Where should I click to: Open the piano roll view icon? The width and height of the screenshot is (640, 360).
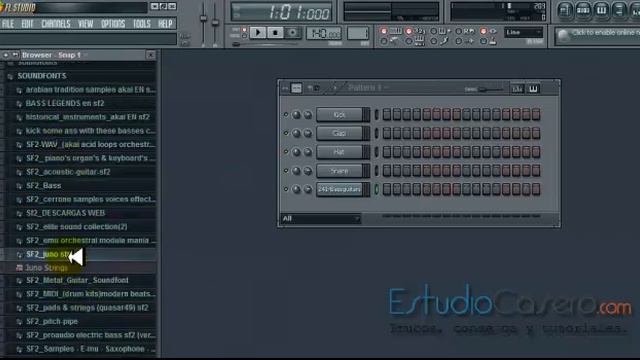point(601,10)
